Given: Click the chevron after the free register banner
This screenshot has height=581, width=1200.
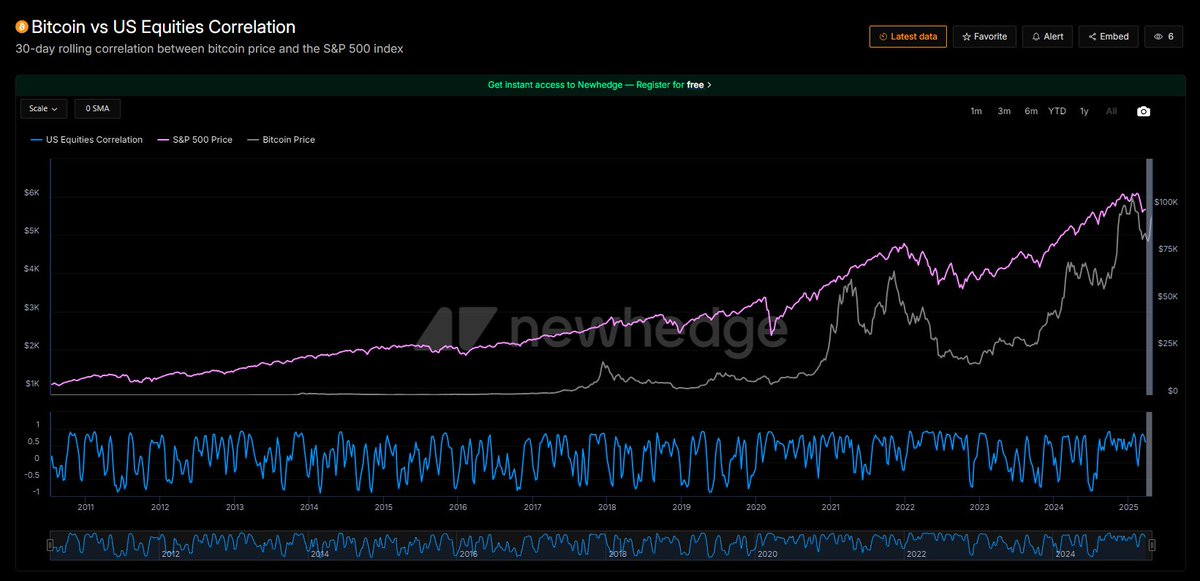Looking at the screenshot, I should point(709,85).
